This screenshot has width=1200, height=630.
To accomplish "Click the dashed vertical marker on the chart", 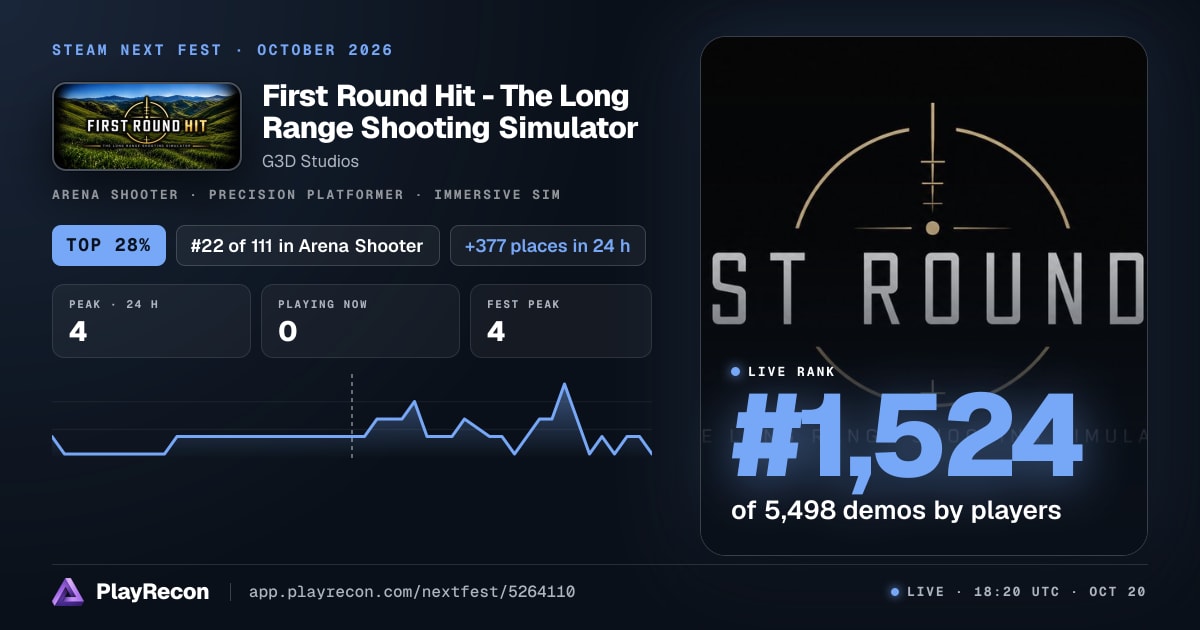I will 352,416.
